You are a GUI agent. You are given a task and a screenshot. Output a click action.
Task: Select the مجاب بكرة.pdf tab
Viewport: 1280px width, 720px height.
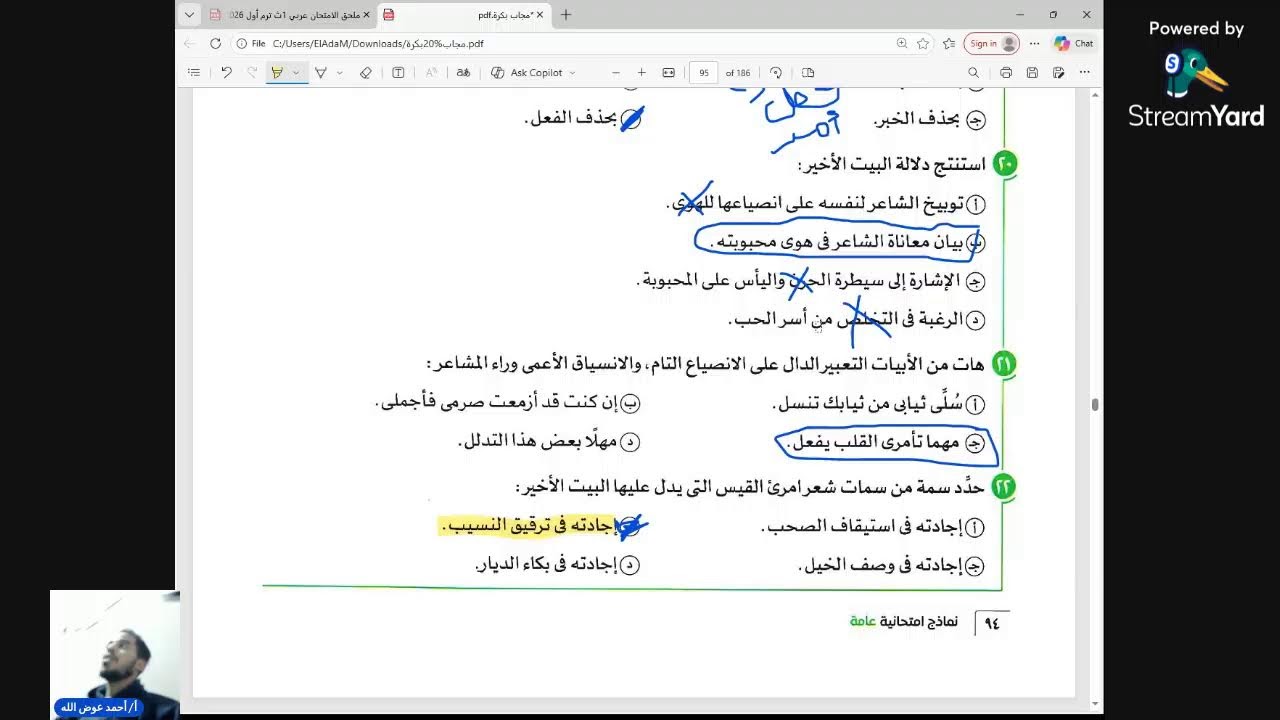(463, 15)
